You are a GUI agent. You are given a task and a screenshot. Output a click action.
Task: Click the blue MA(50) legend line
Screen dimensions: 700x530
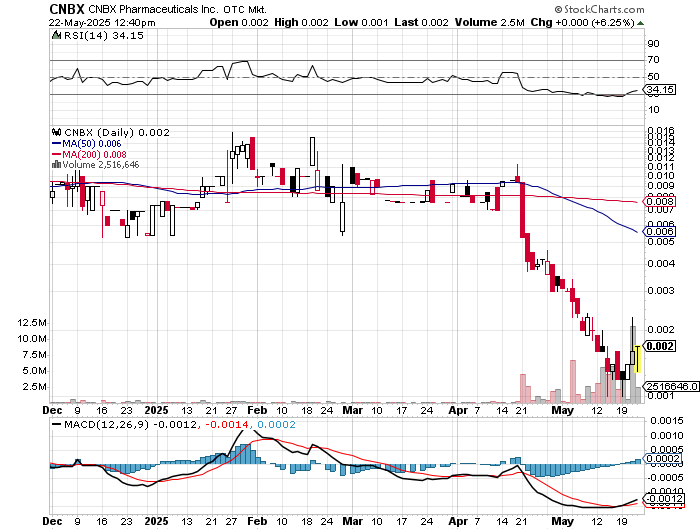click(57, 143)
